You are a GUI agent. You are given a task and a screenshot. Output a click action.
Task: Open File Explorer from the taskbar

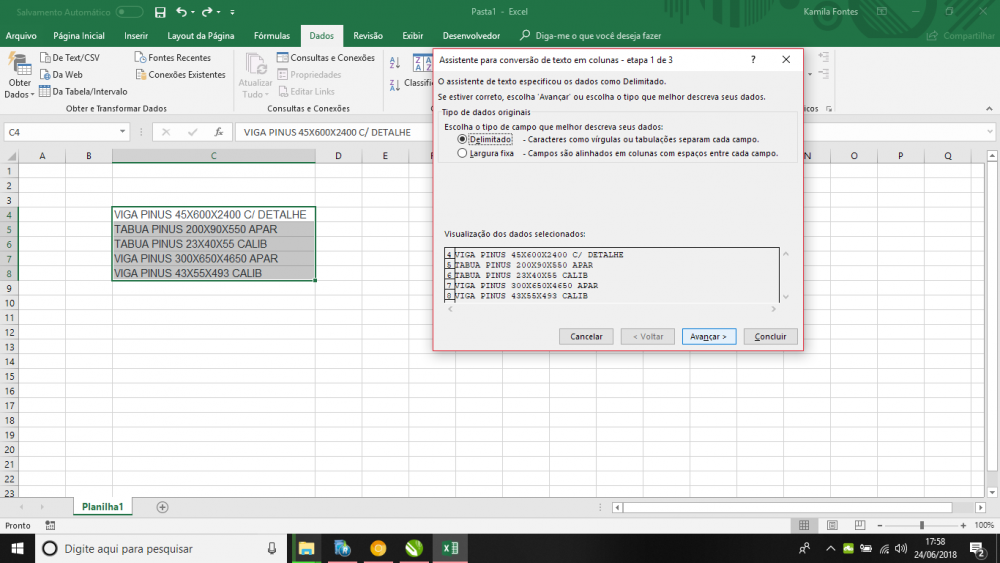click(307, 548)
